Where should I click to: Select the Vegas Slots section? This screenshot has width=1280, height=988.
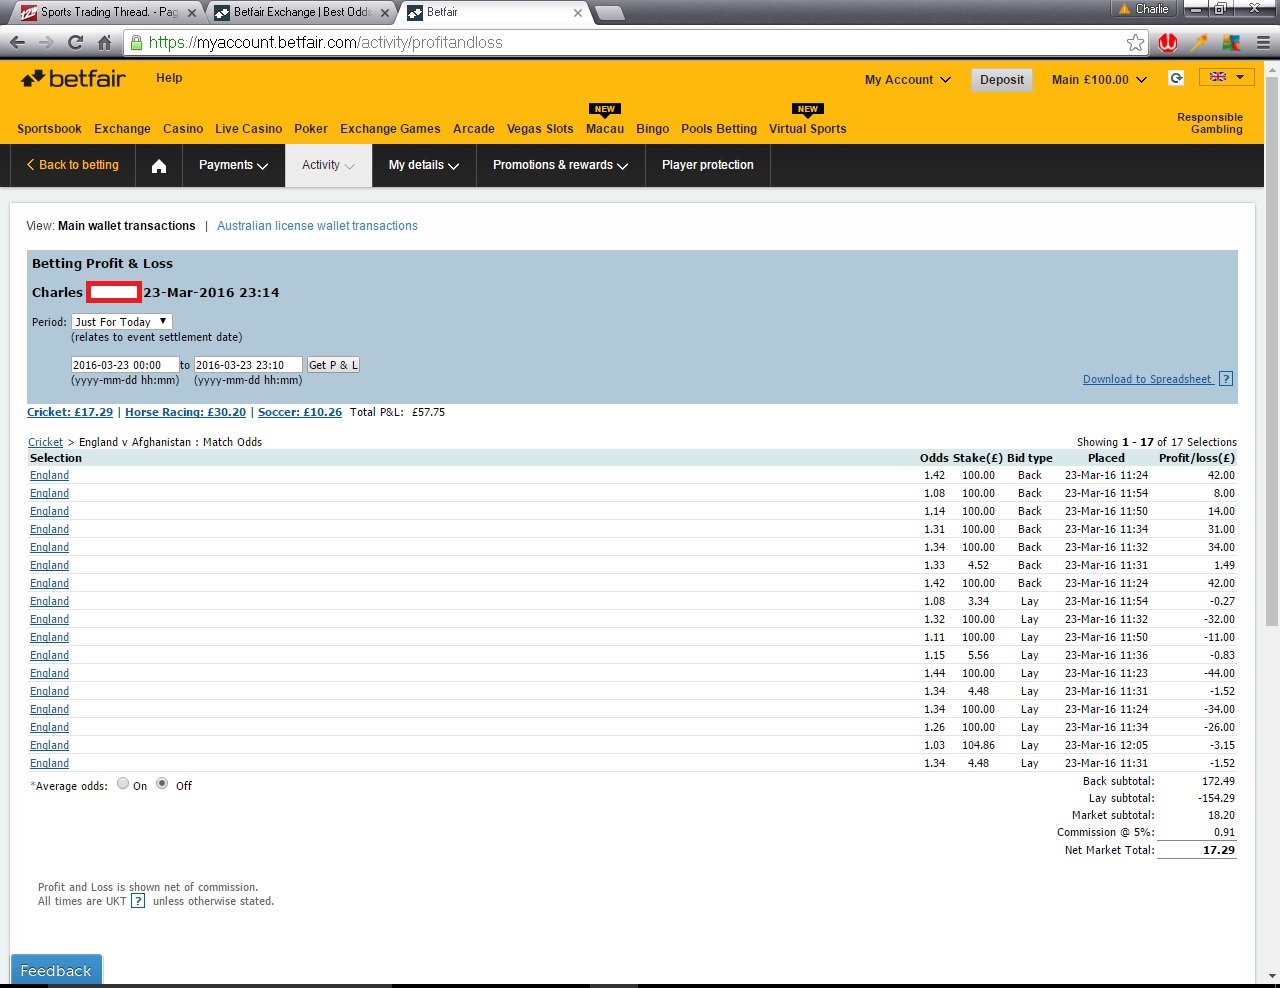[x=540, y=128]
